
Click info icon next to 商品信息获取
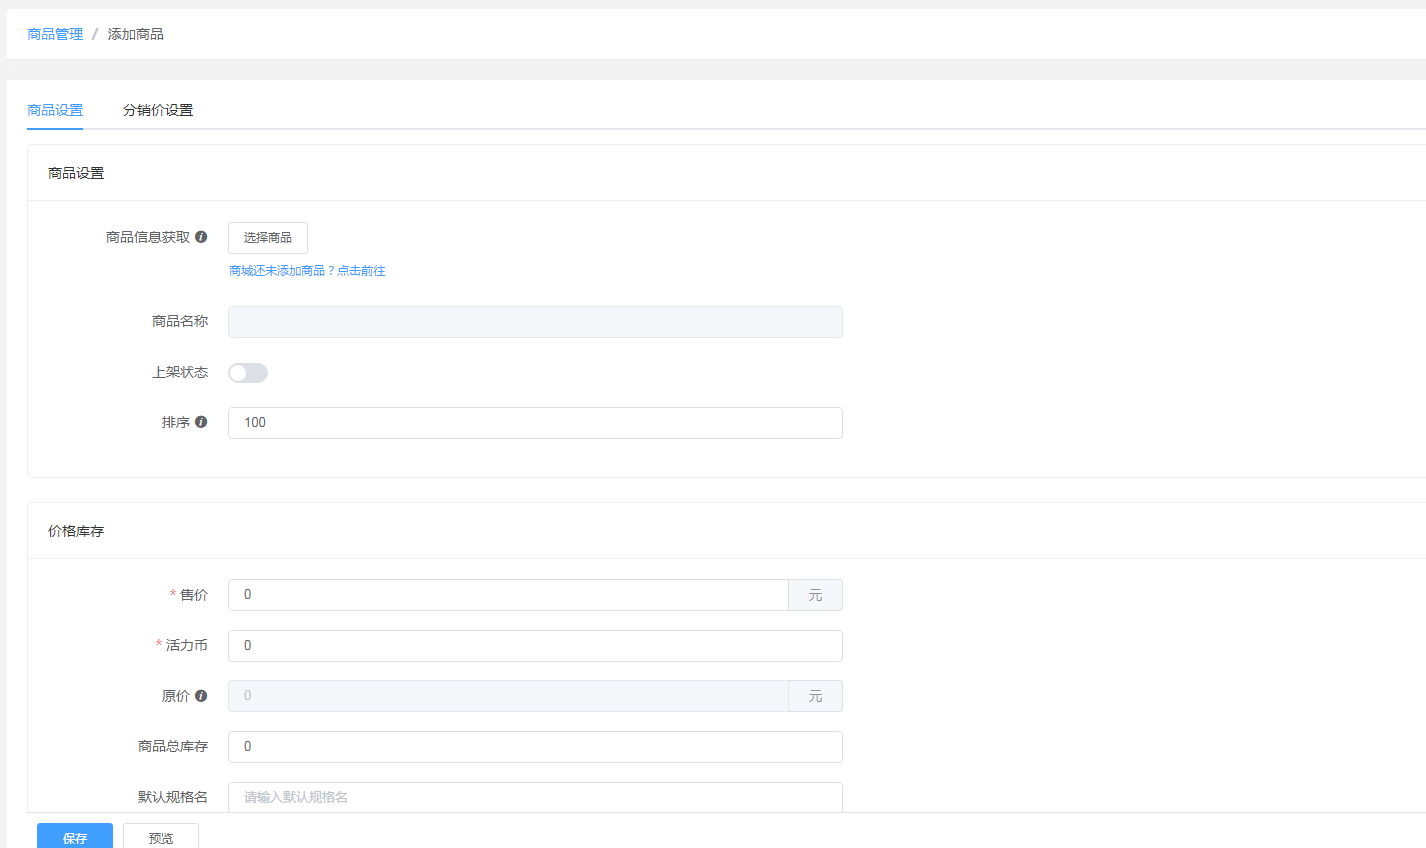point(201,237)
